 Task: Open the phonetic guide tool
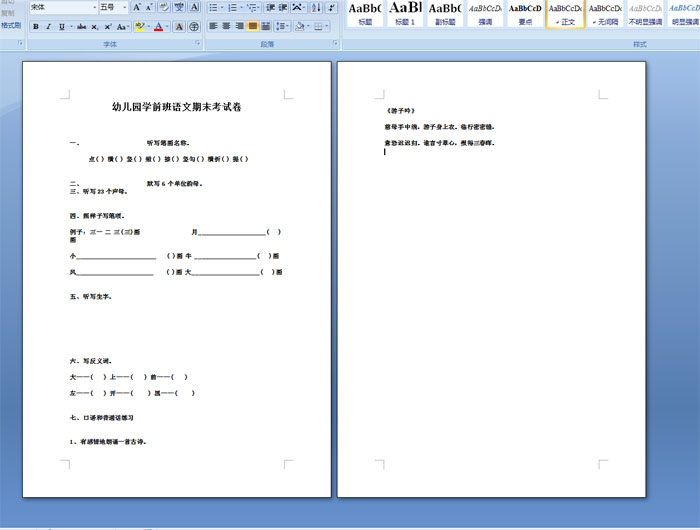(x=179, y=7)
